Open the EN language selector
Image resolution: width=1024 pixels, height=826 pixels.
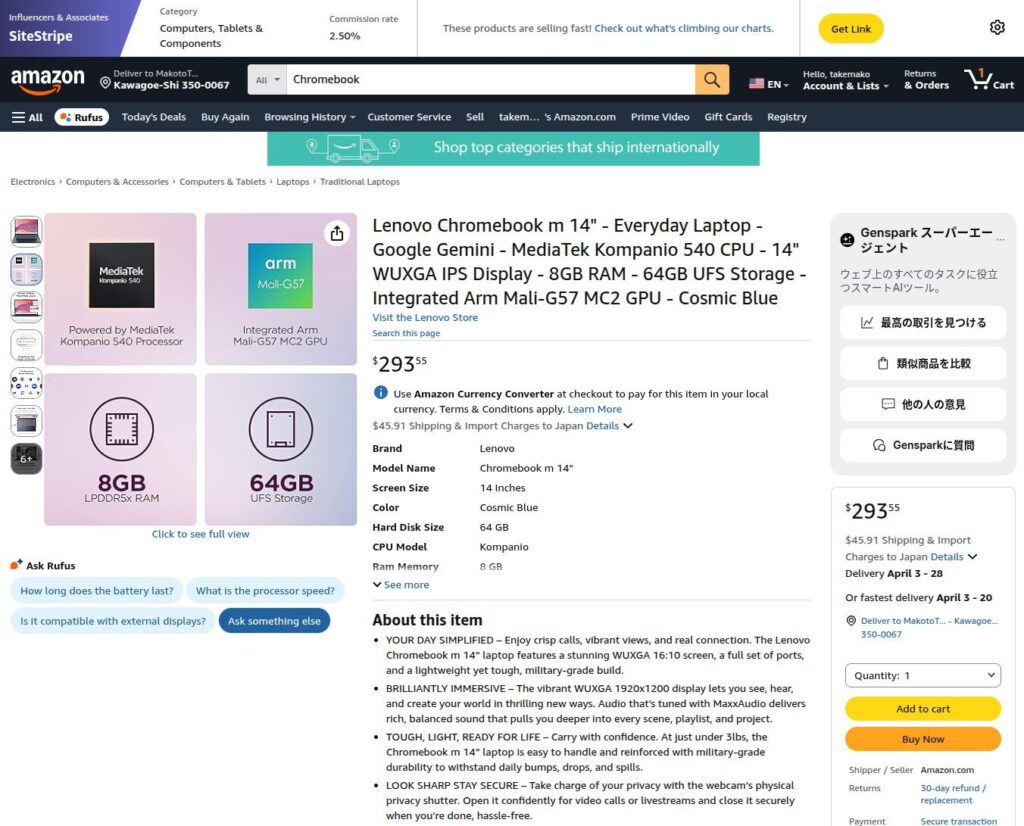[x=769, y=84]
